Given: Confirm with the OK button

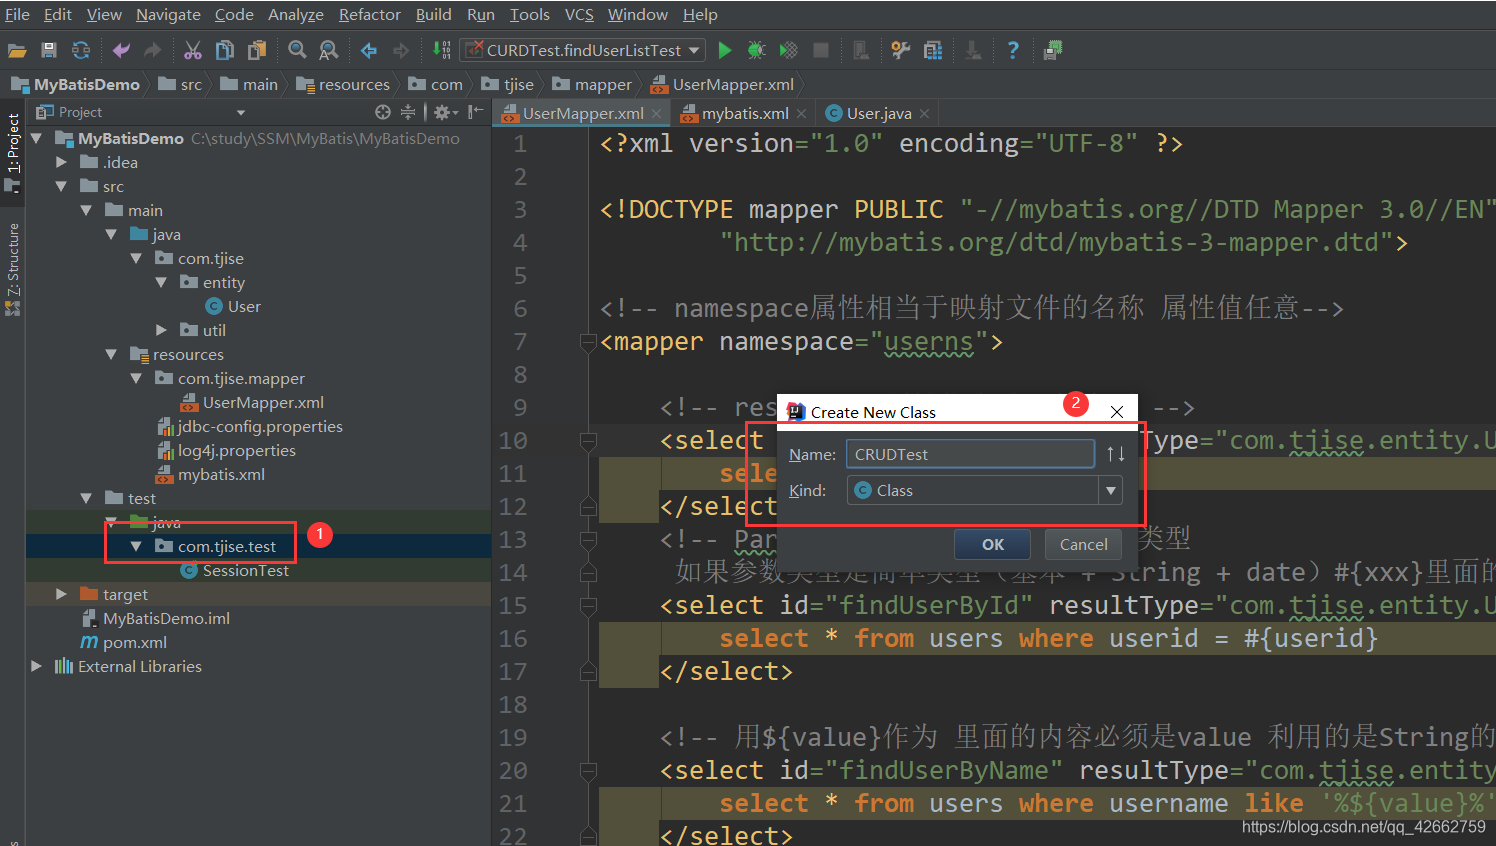Looking at the screenshot, I should 993,544.
